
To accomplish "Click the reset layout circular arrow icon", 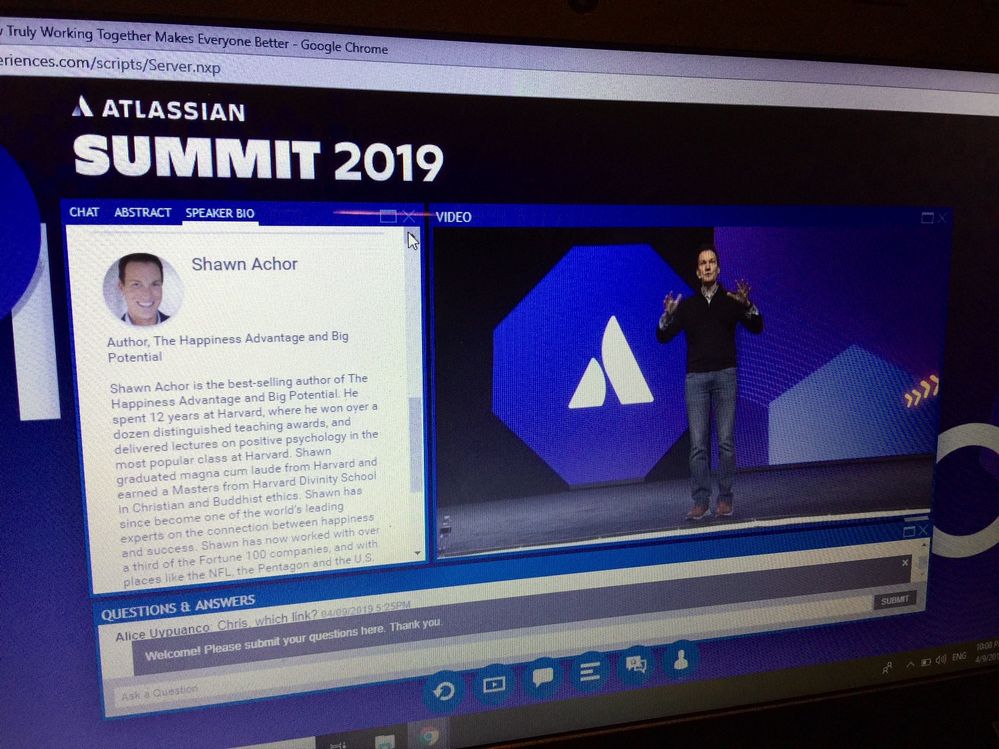I will tap(443, 692).
